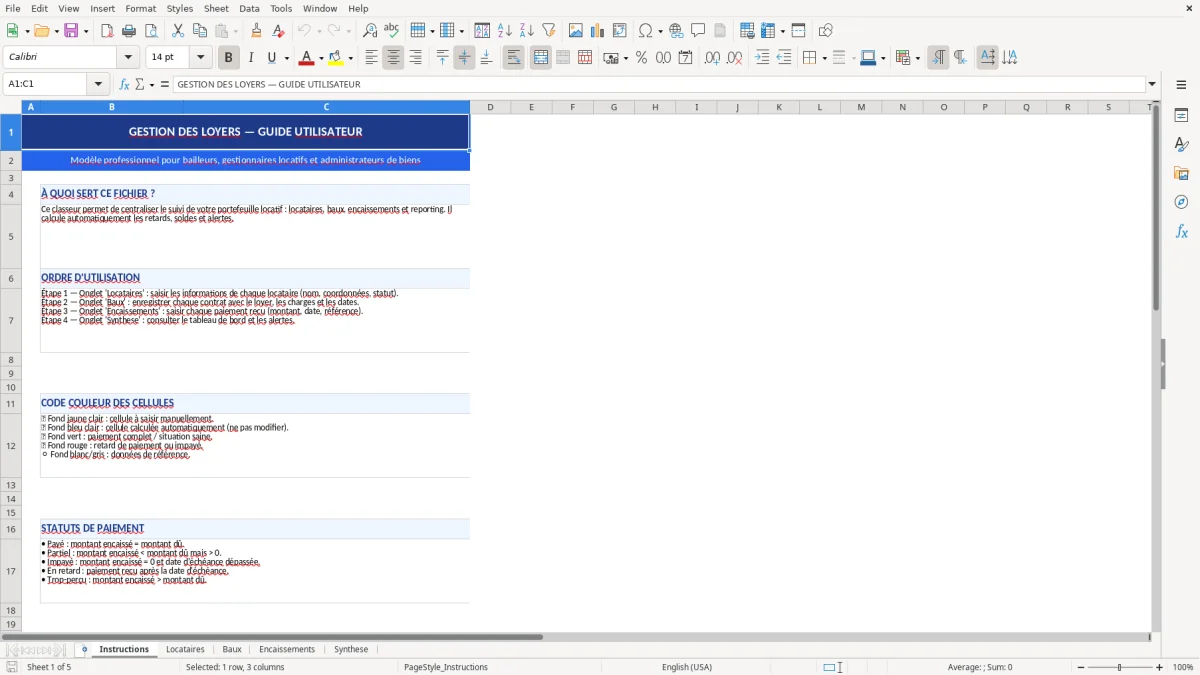Open the background color dropdown arrow
This screenshot has width=1200, height=675.
pos(350,58)
